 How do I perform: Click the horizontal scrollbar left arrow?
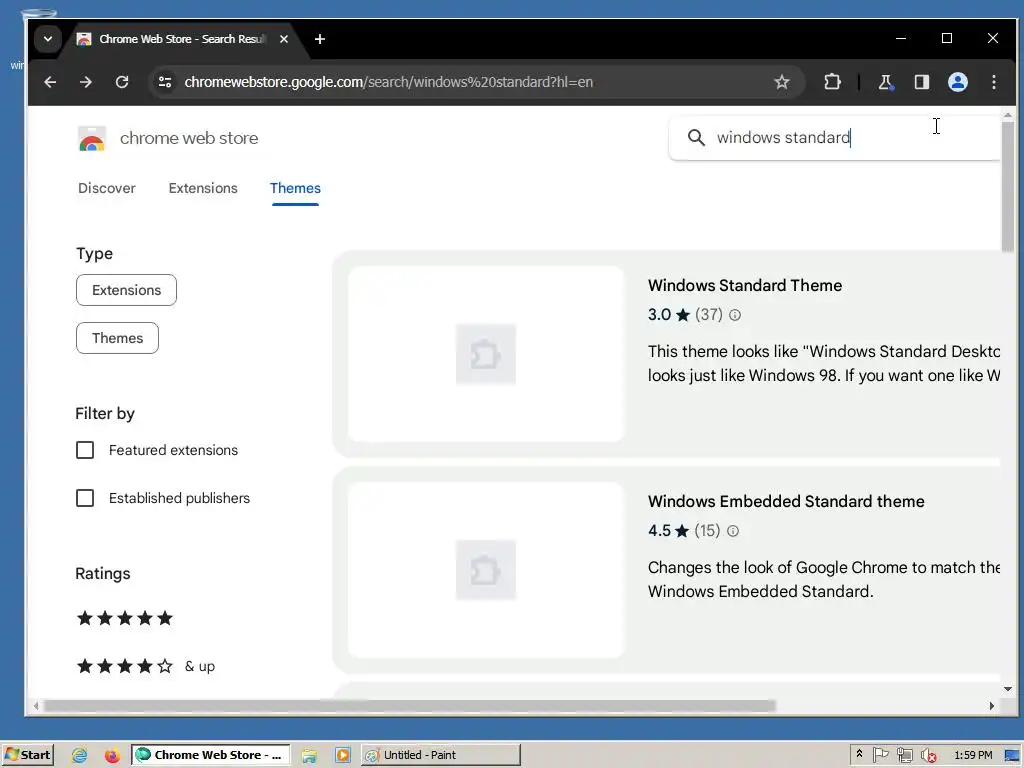36,706
